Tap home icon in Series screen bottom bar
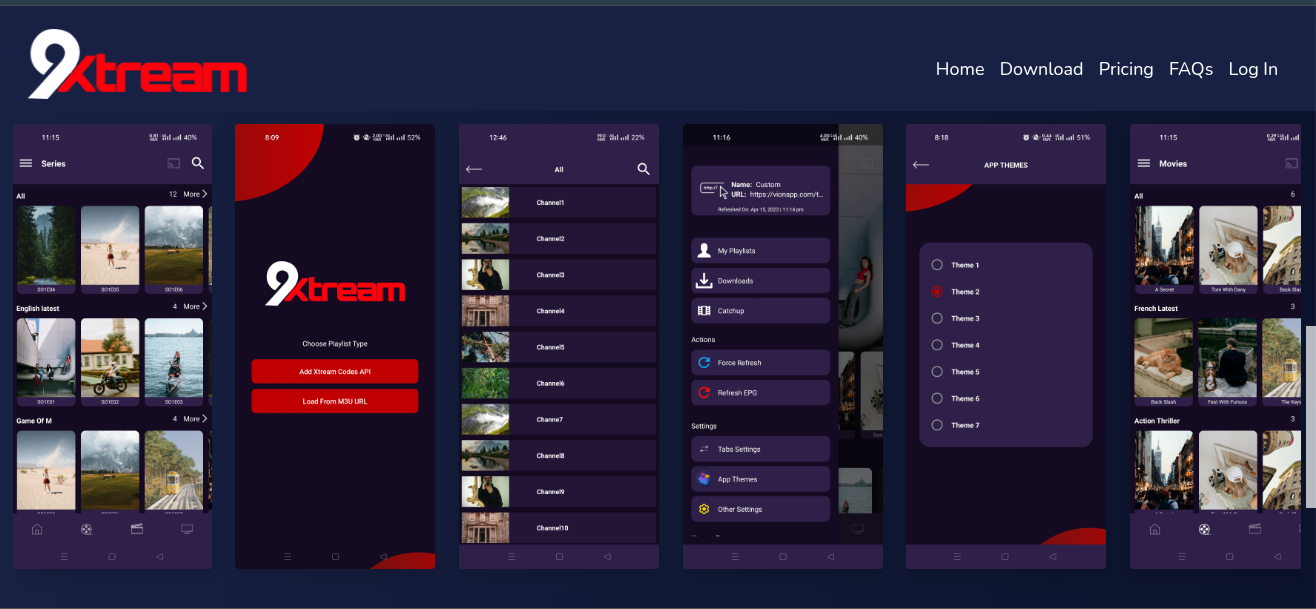This screenshot has height=609, width=1316. (x=37, y=529)
